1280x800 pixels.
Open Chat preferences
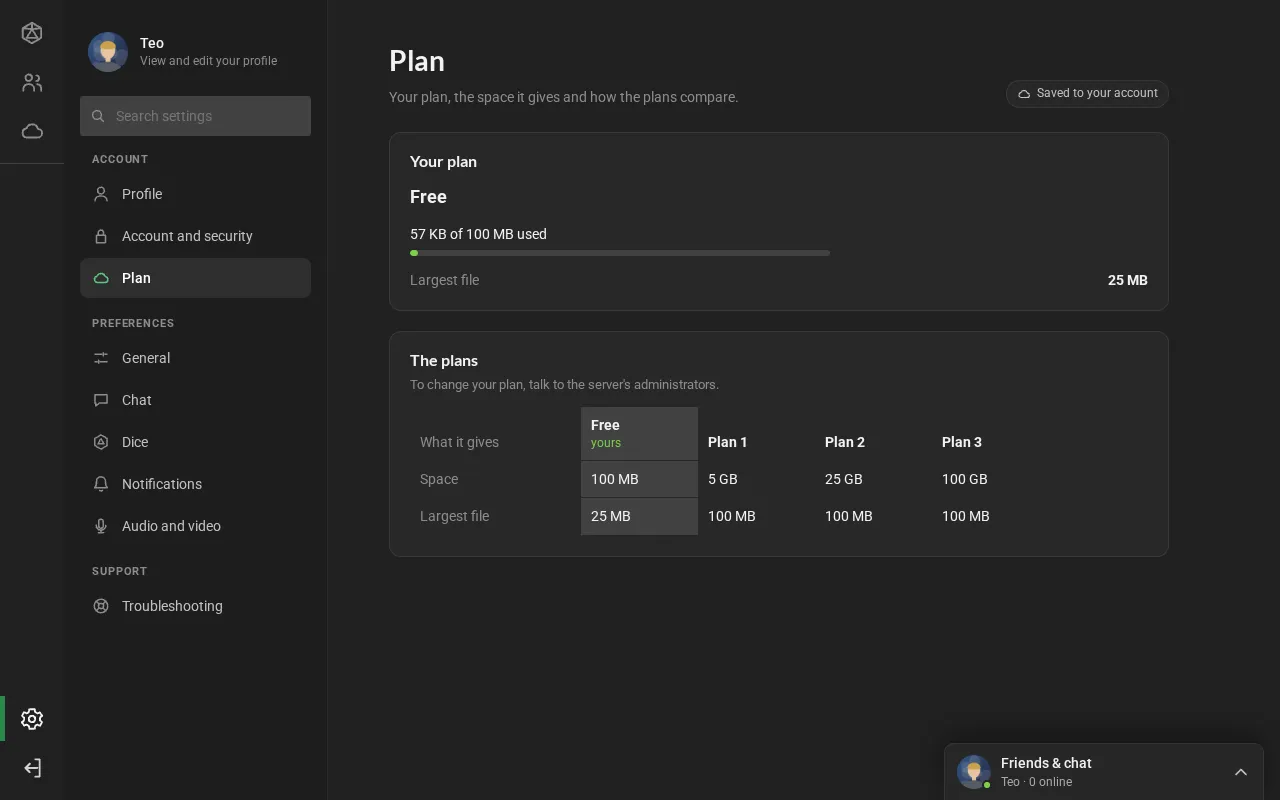[x=195, y=400]
